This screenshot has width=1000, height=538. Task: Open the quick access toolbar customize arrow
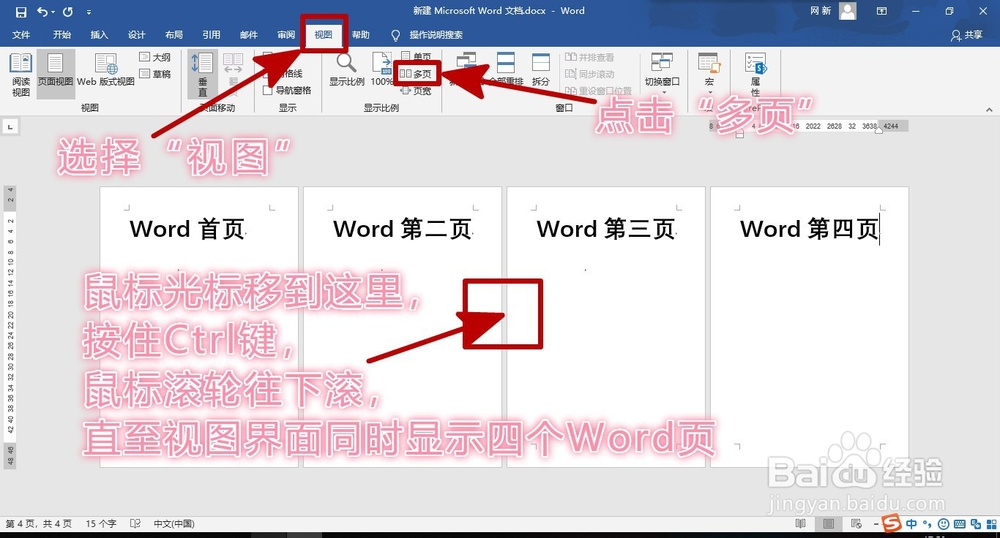(x=89, y=12)
